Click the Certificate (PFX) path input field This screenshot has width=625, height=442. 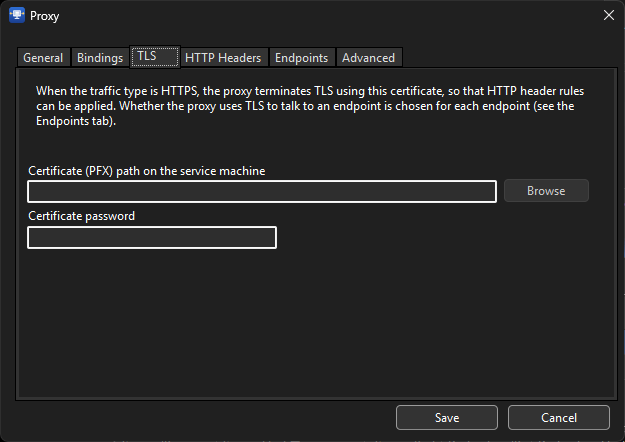click(262, 191)
